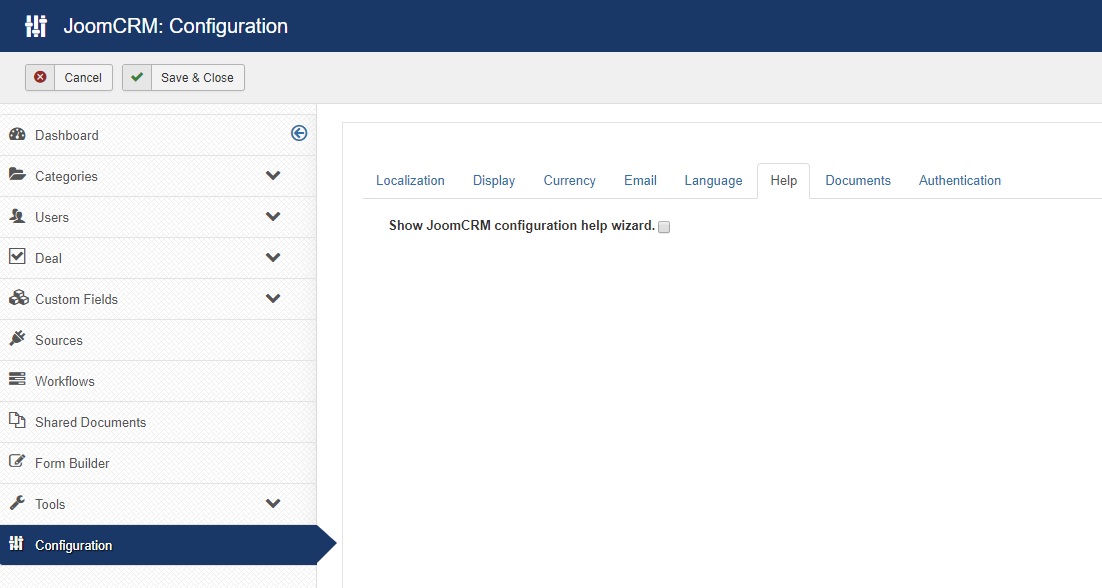The image size is (1102, 588).
Task: Click the Cancel button label
Action: coord(83,77)
